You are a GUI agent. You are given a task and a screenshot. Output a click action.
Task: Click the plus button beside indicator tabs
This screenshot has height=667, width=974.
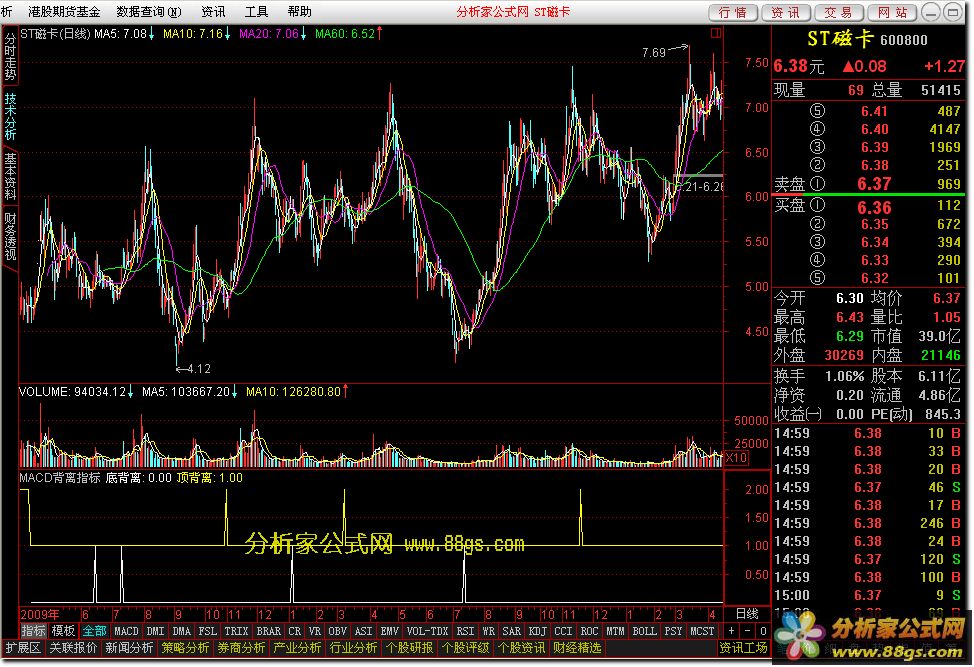731,631
